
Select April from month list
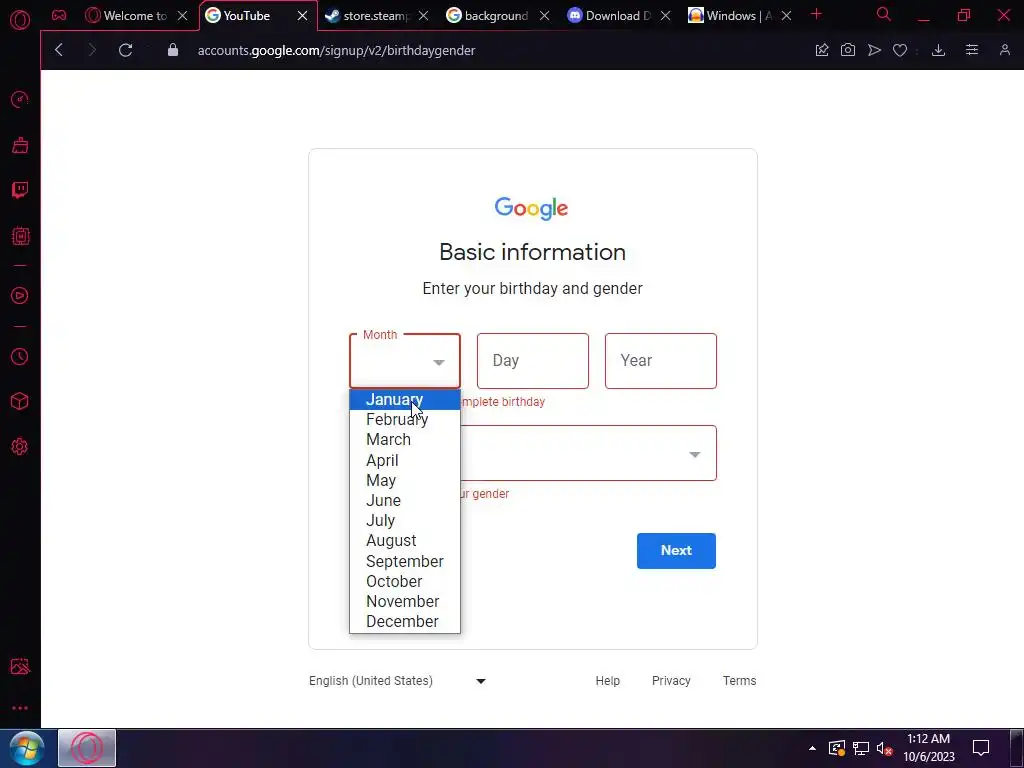[405, 460]
